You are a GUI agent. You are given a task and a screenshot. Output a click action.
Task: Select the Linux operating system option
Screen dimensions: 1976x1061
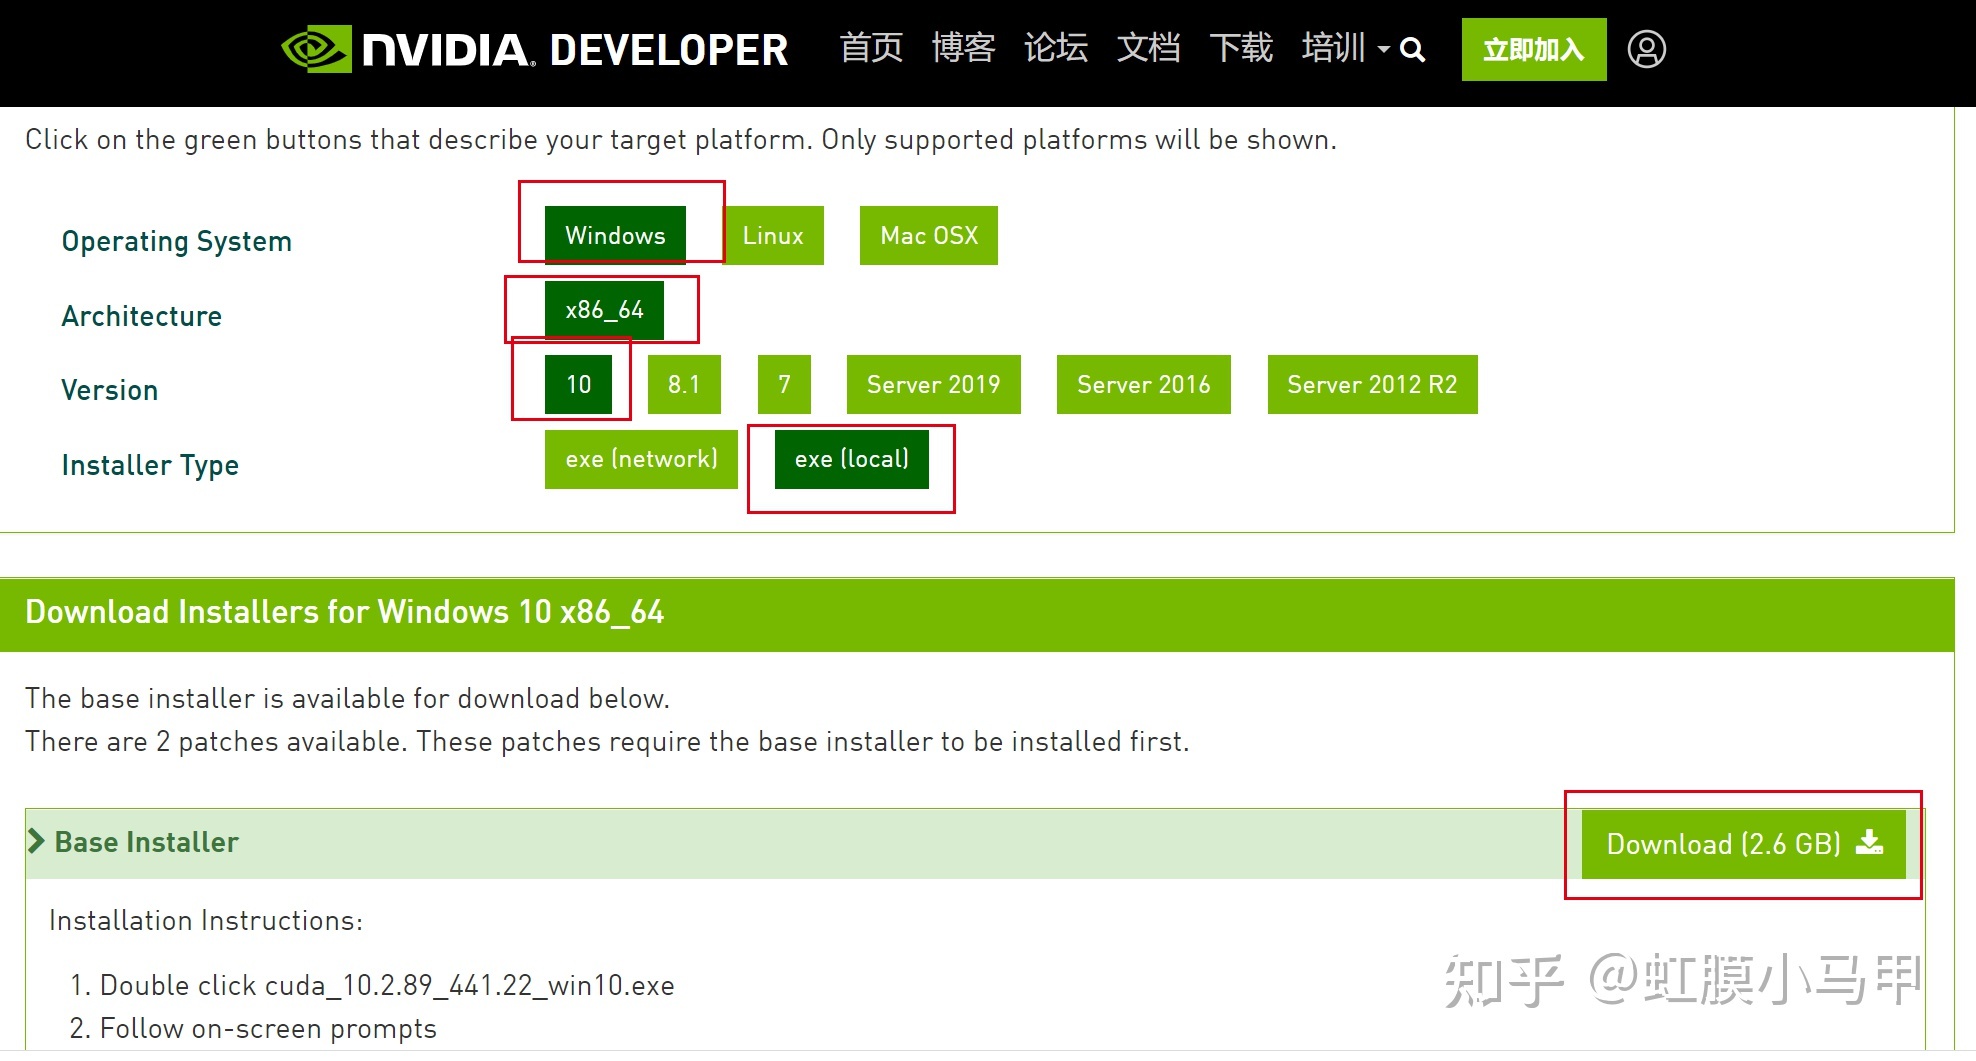(x=773, y=235)
